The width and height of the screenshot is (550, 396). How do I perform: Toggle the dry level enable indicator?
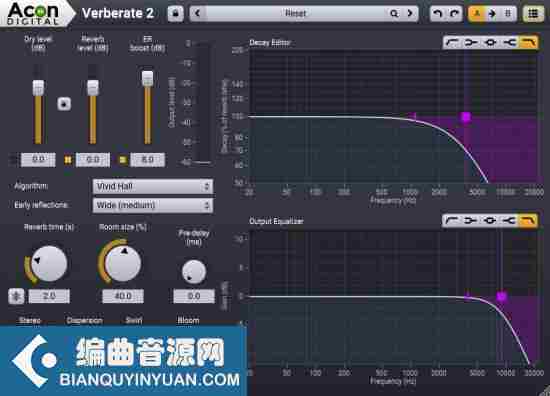(13, 160)
